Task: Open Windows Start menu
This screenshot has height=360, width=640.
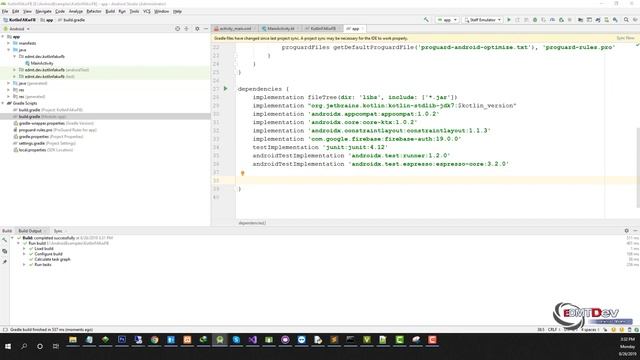Action: 8,346
